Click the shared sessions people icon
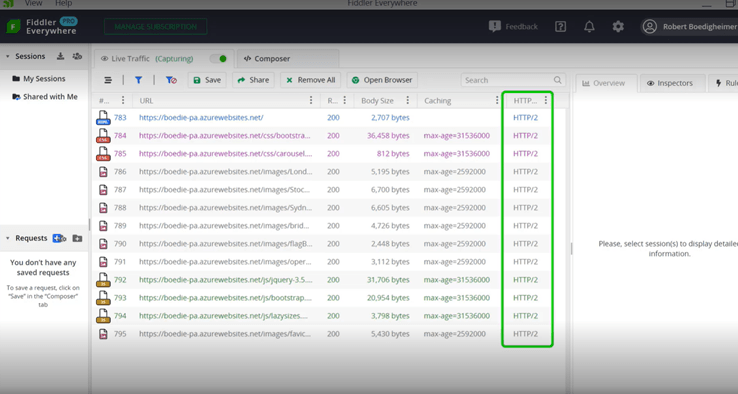Viewport: 738px width, 394px height. (77, 56)
